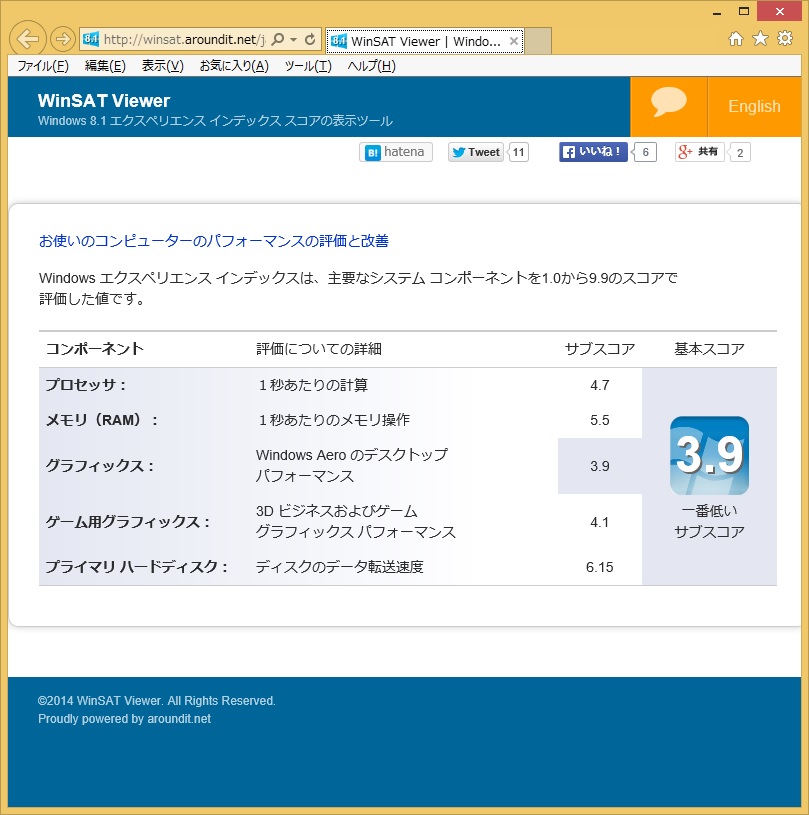Switch language with English button
This screenshot has height=815, width=809.
click(x=754, y=107)
